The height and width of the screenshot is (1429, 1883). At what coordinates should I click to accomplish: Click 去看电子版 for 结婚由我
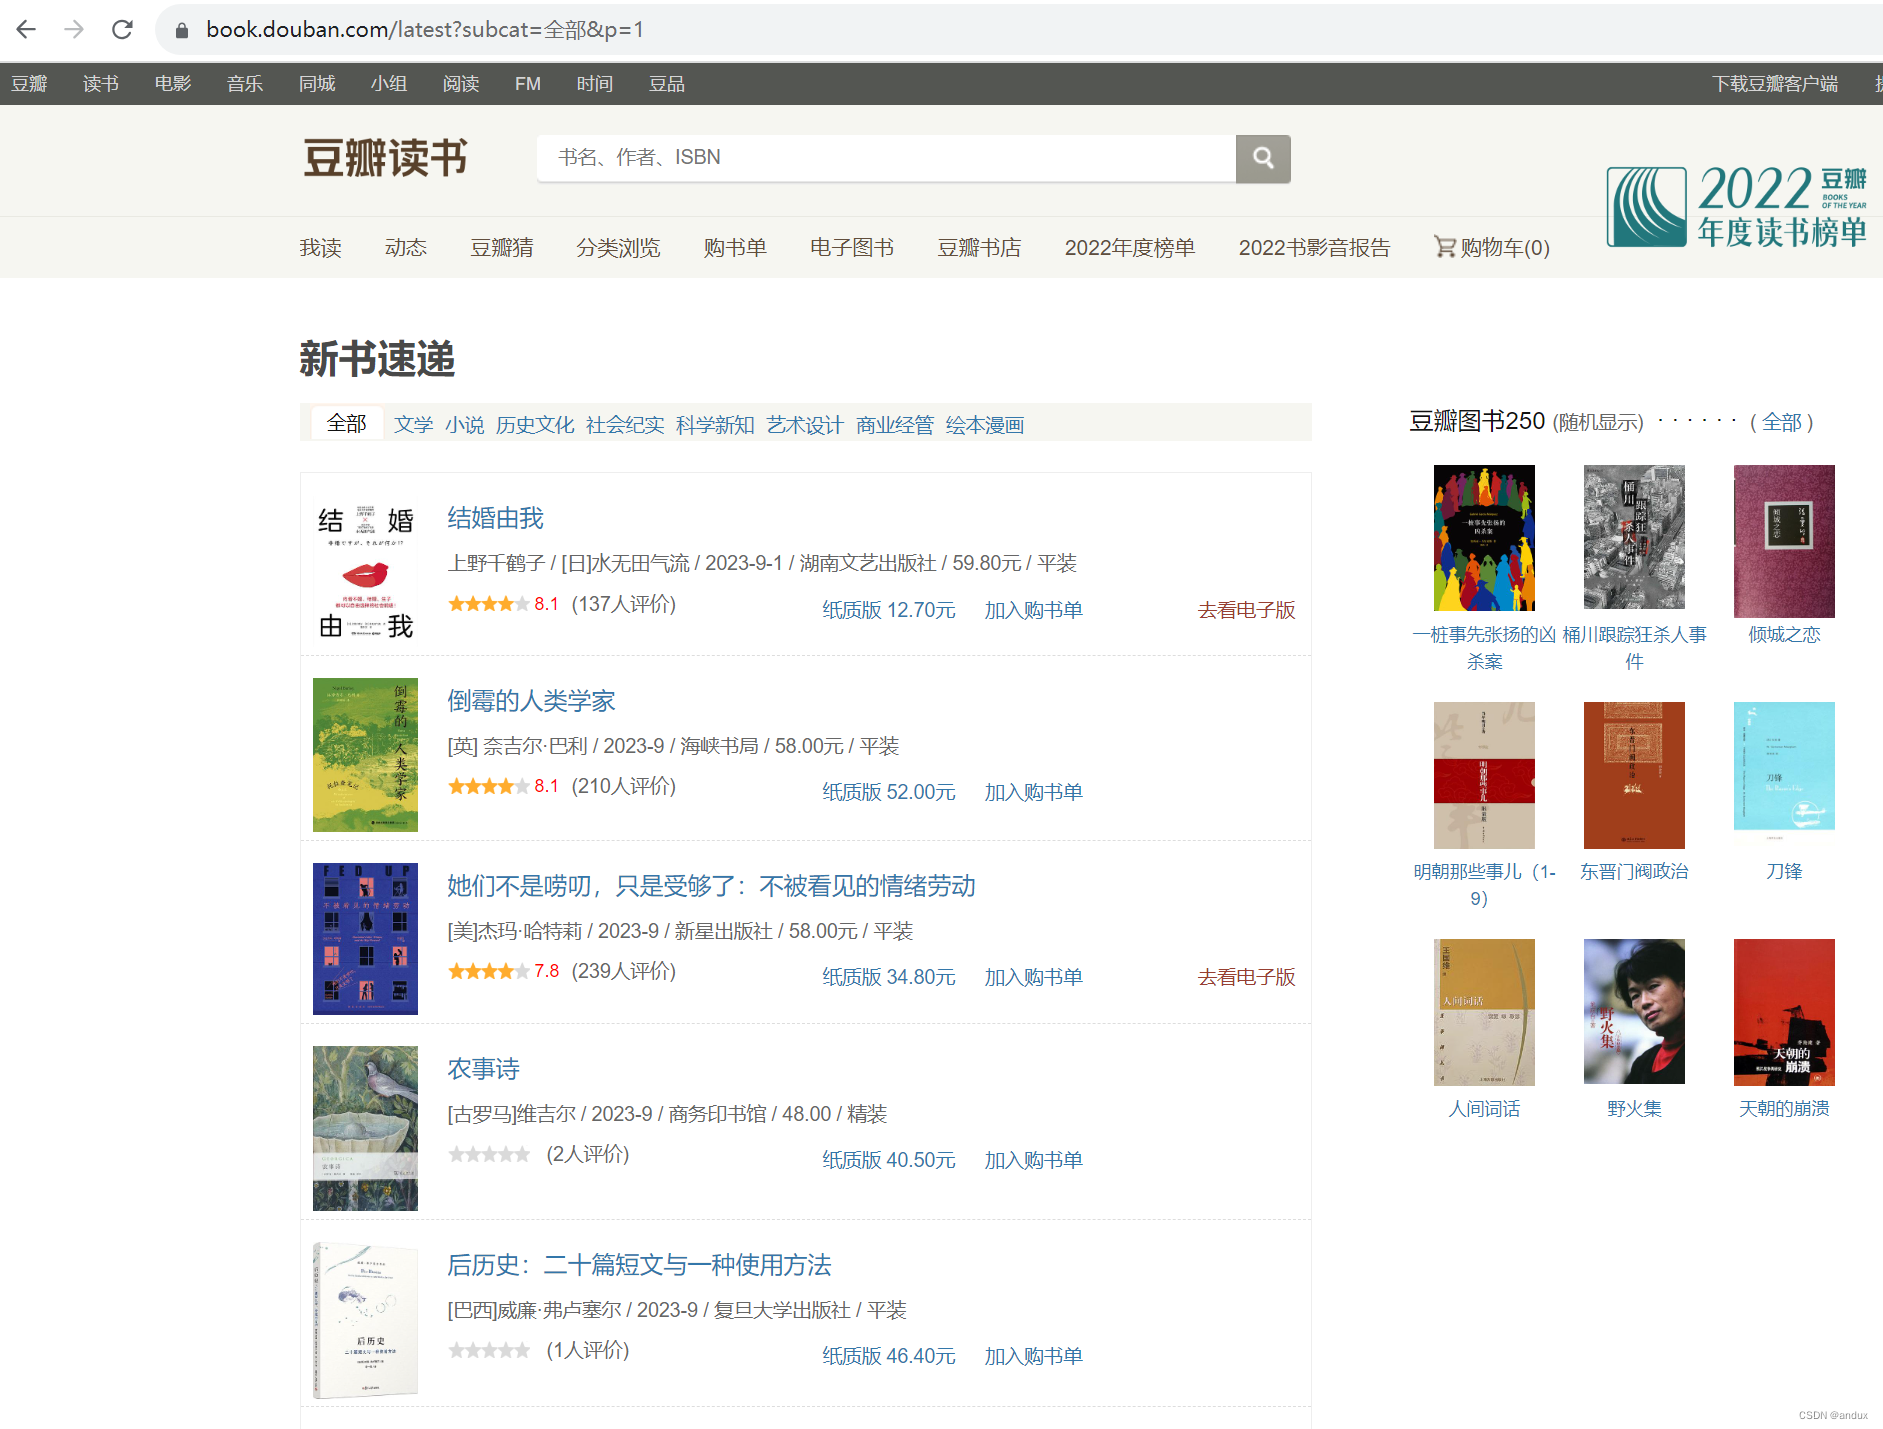pos(1247,610)
